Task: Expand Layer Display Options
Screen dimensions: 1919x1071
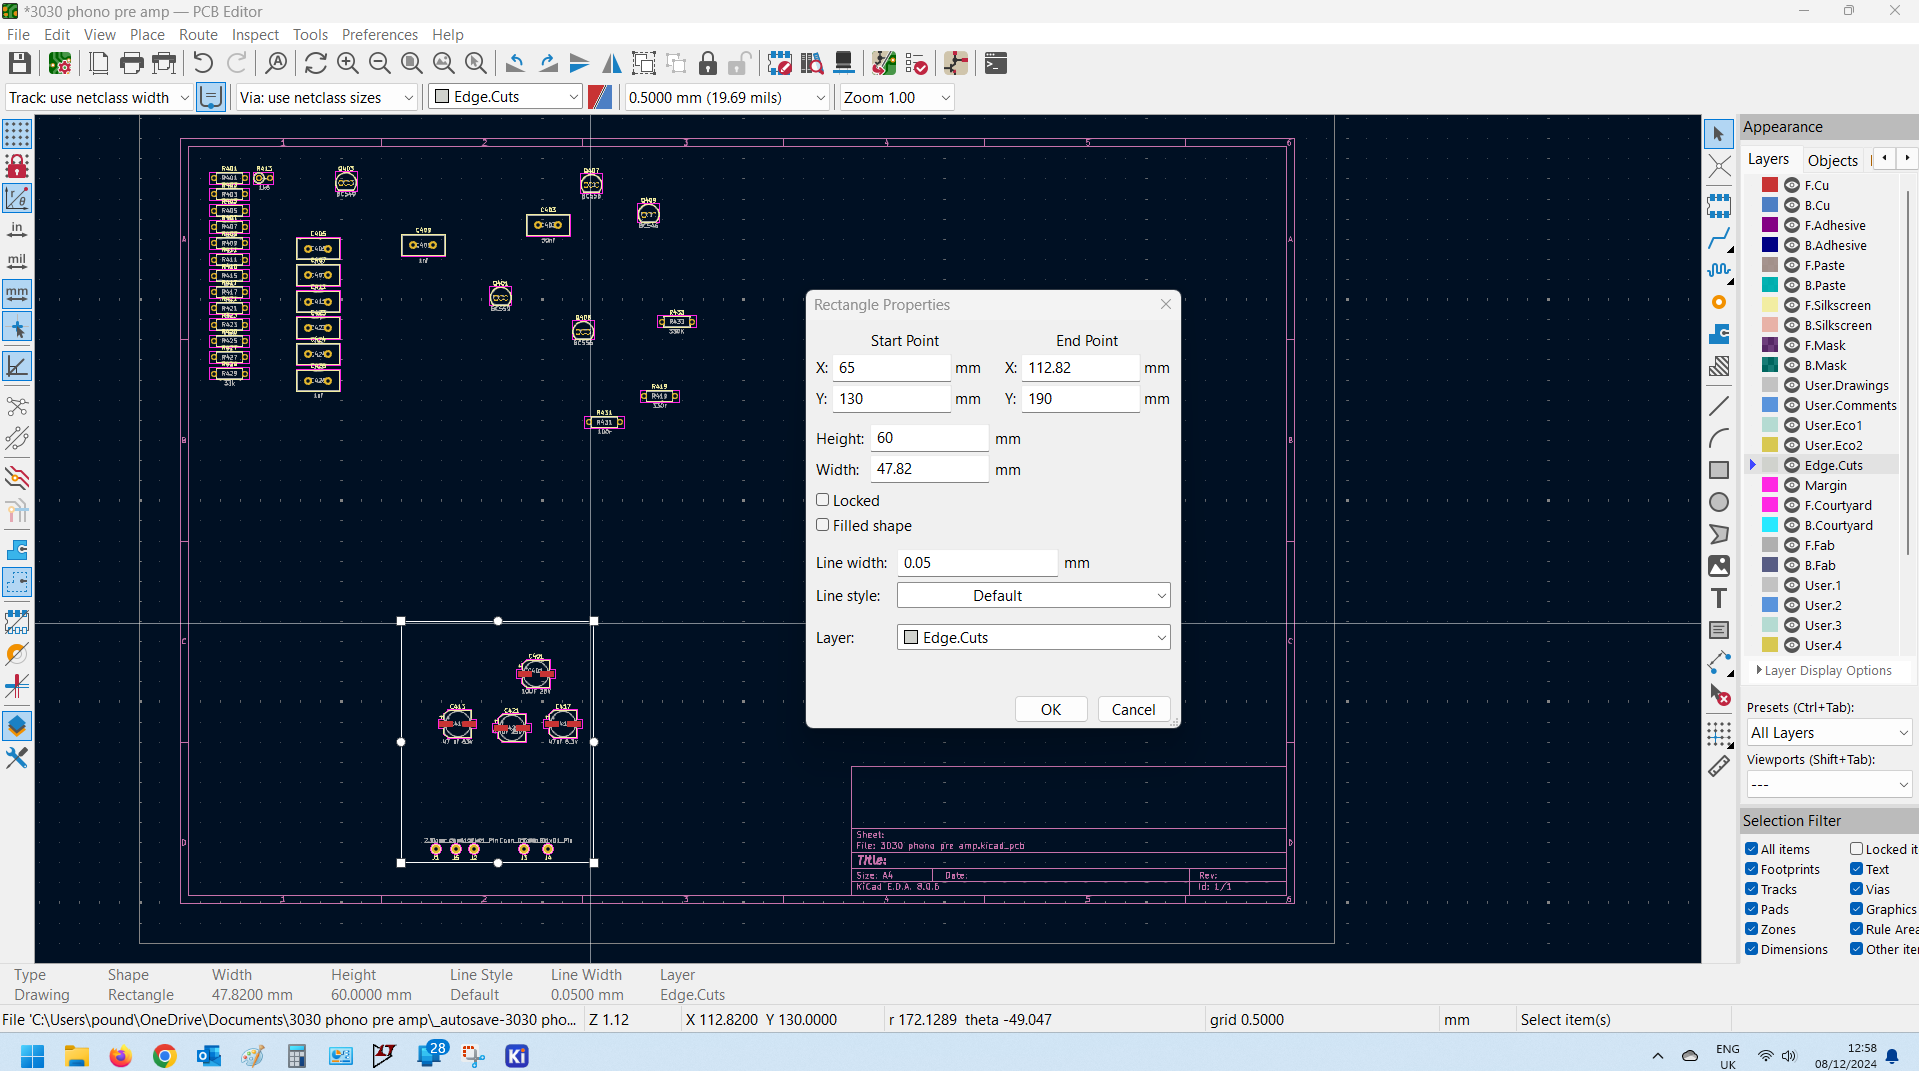Action: pyautogui.click(x=1824, y=671)
